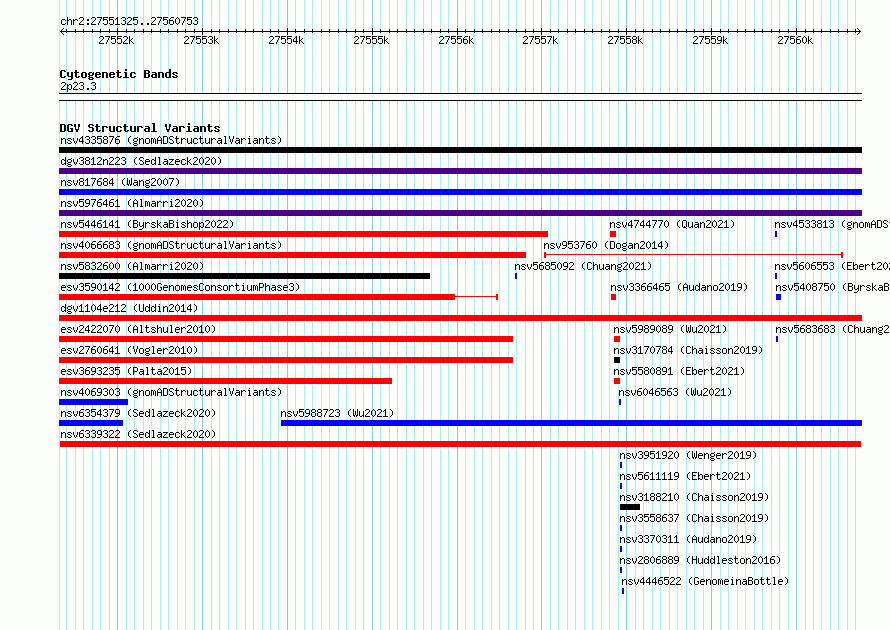Click the thin red nsv953760 variant line
This screenshot has width=890, height=630.
694,255
